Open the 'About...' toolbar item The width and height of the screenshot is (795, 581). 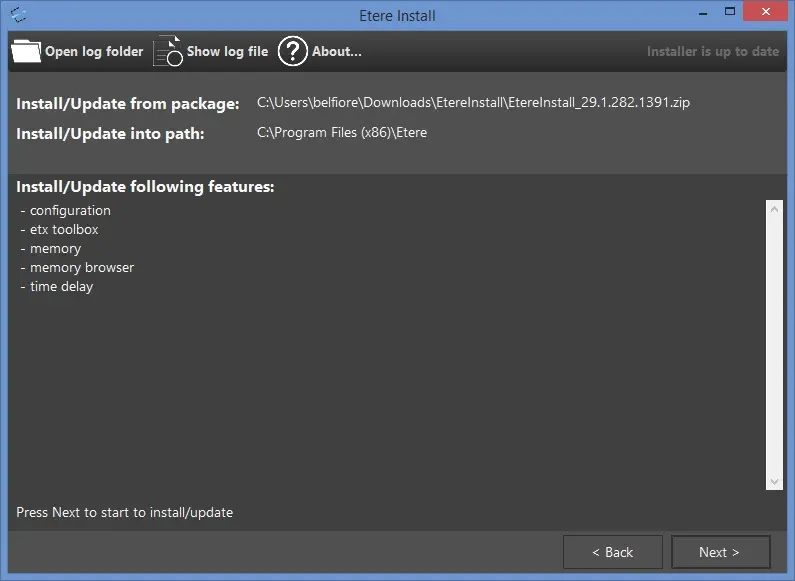click(336, 52)
